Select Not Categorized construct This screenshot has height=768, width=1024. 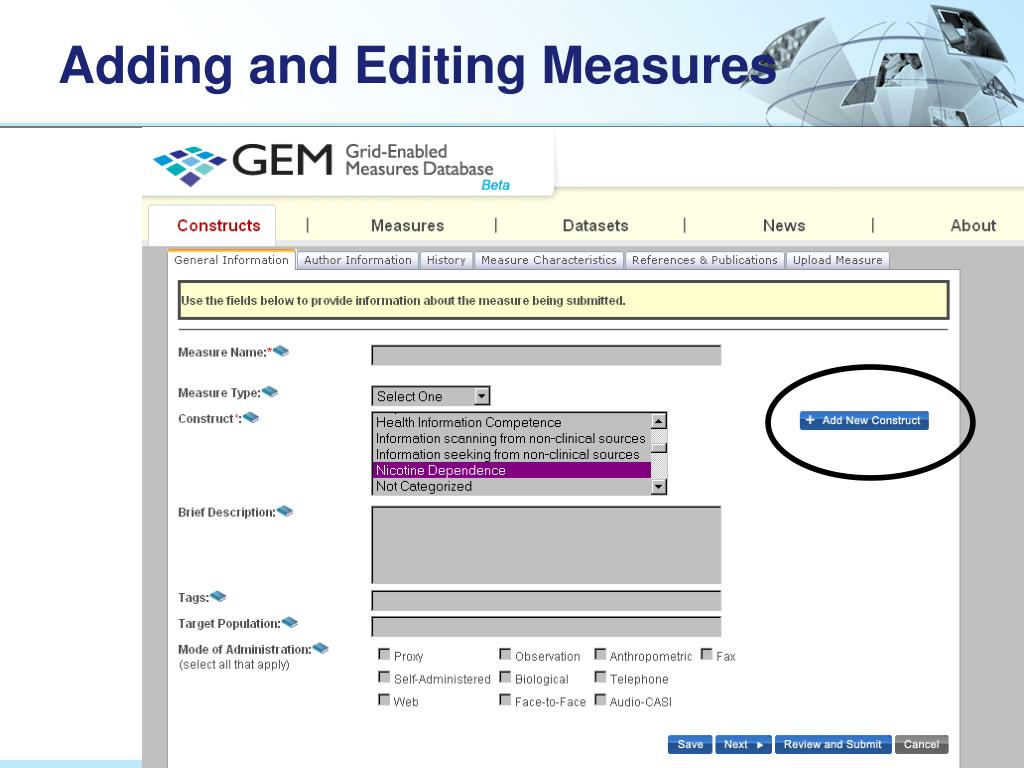point(512,486)
